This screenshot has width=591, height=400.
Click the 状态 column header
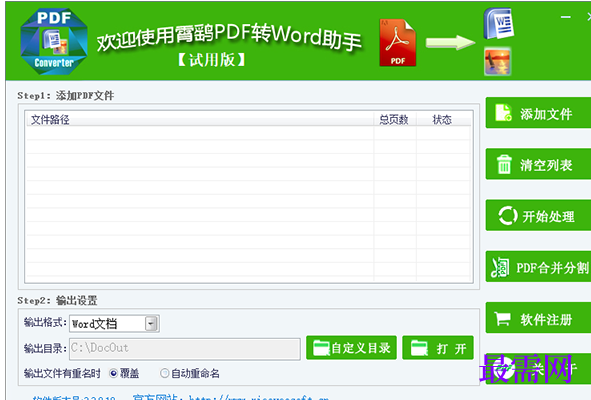pos(443,120)
